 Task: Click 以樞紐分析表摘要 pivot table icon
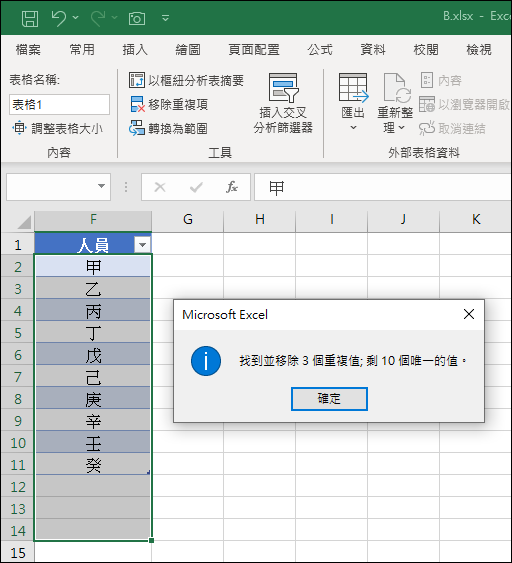[137, 80]
